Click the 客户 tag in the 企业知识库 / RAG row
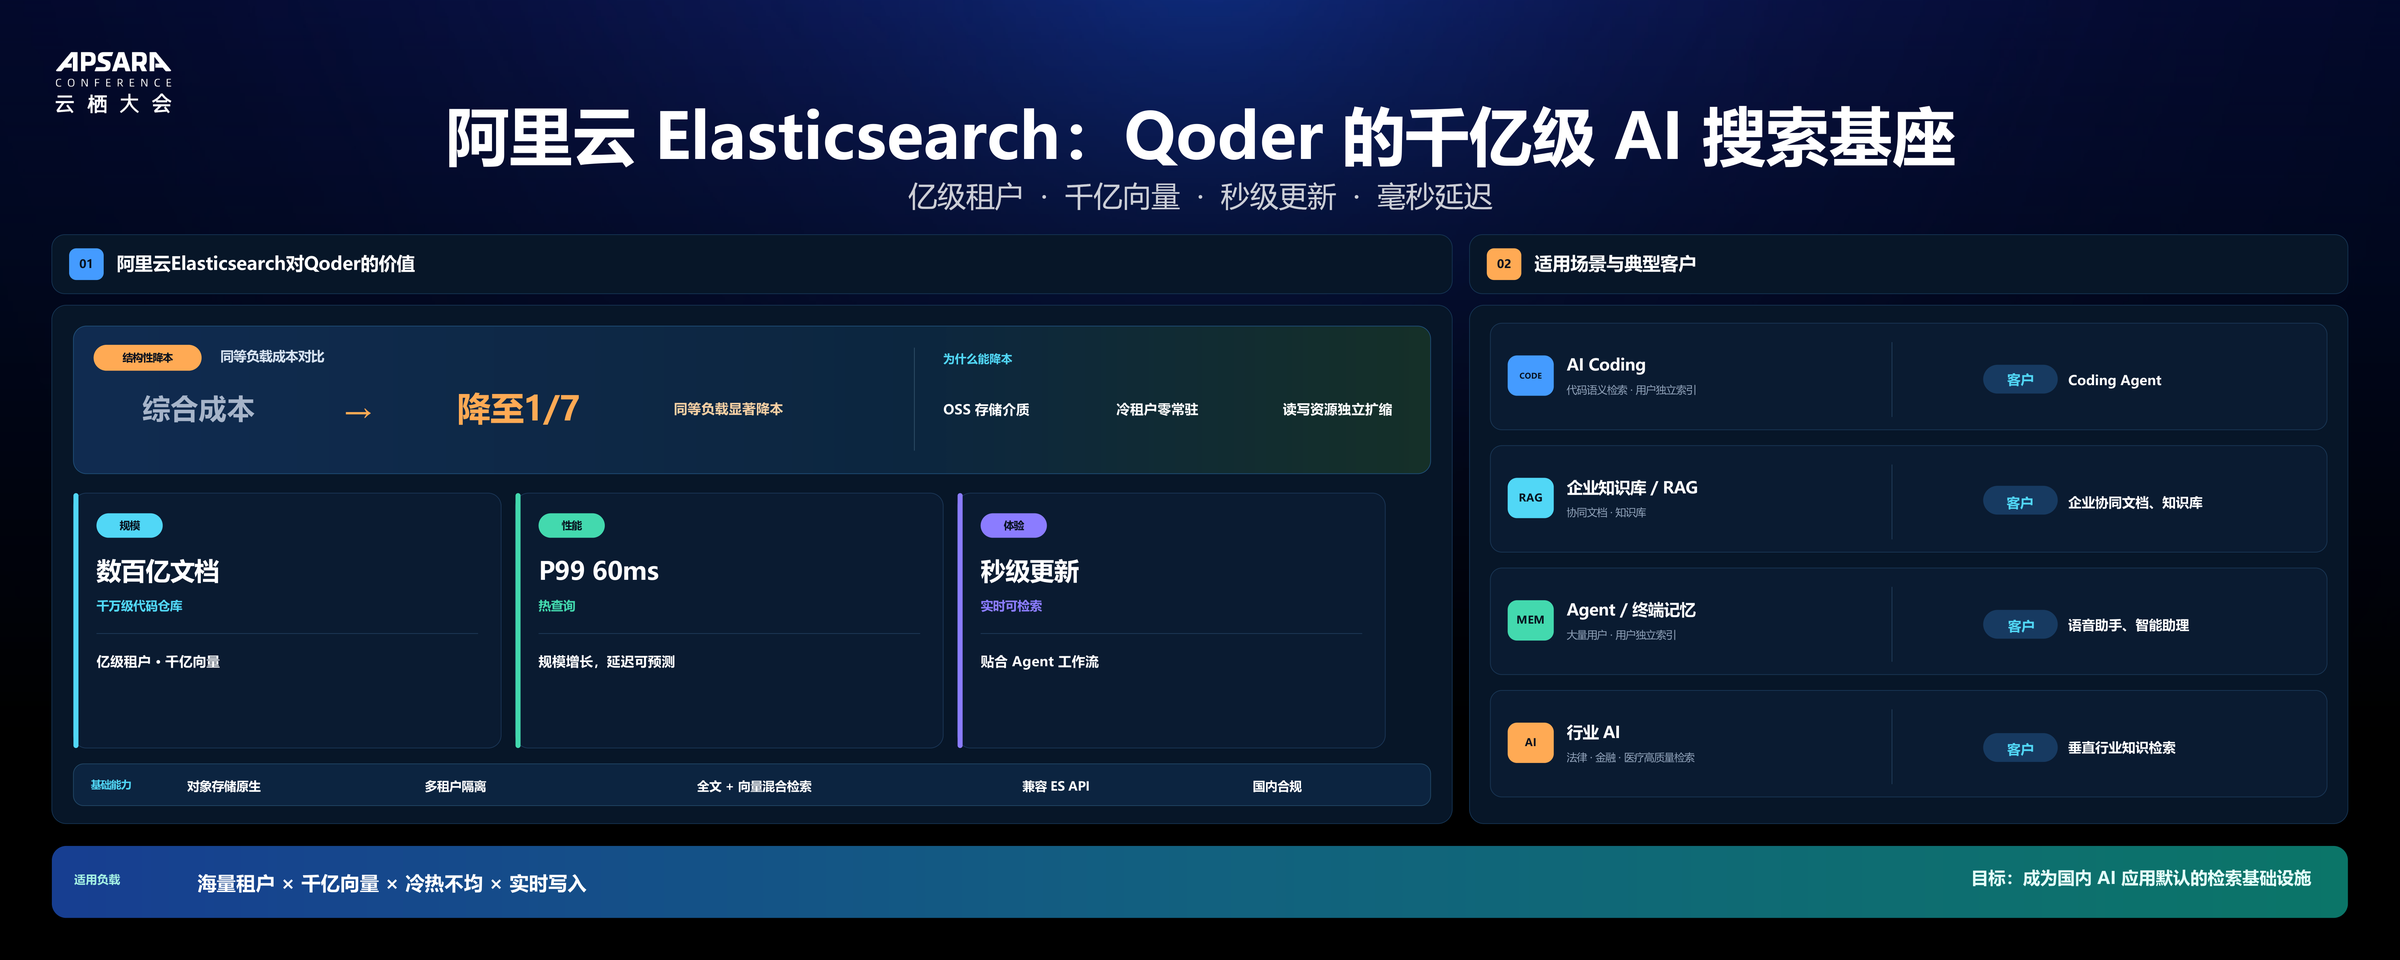2400x960 pixels. 2020,503
